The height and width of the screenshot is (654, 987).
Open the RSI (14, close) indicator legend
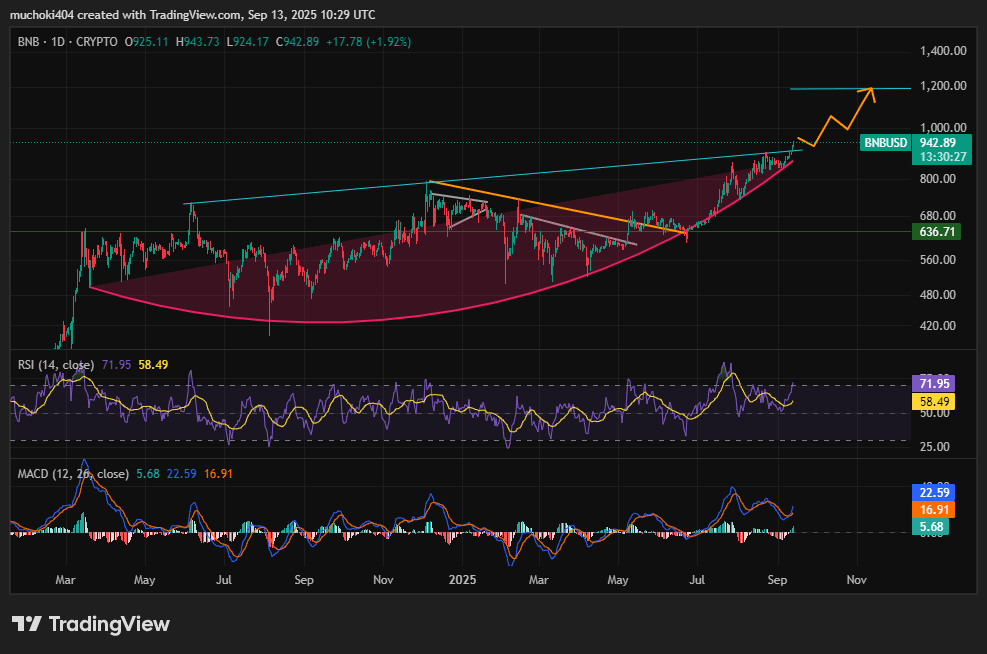click(56, 365)
